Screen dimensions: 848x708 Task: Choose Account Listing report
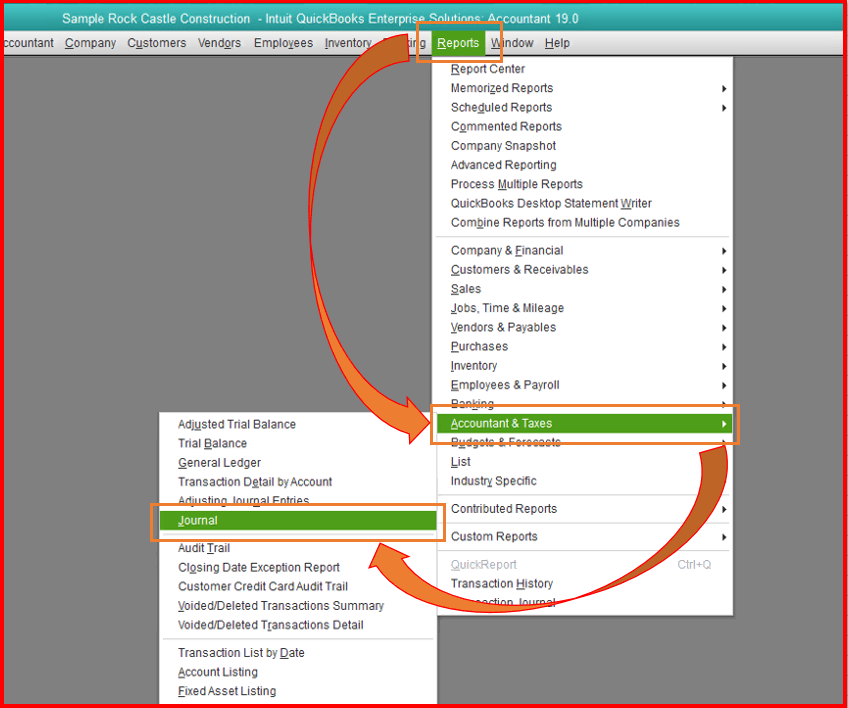coord(298,672)
